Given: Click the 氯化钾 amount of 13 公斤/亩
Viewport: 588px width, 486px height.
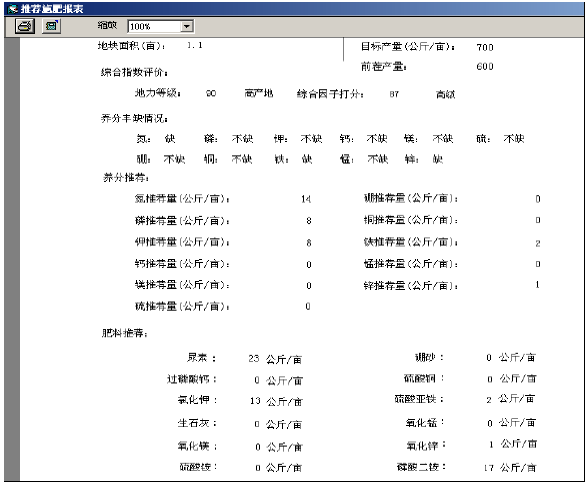Looking at the screenshot, I should tap(276, 401).
